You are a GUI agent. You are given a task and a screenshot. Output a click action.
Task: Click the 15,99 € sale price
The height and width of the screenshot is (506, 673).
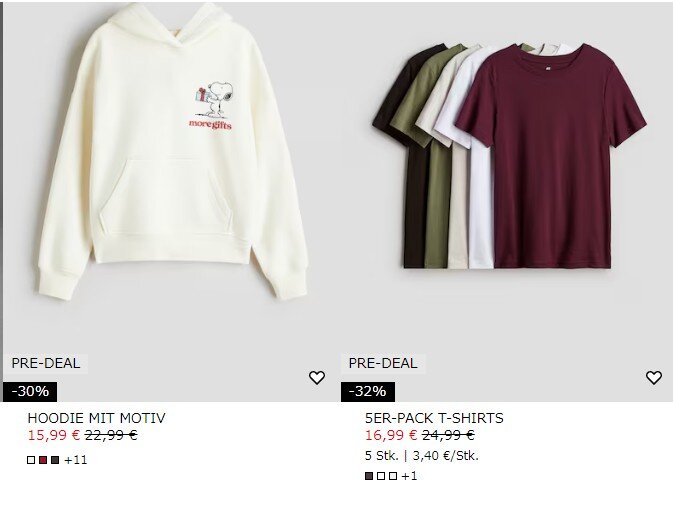[x=54, y=435]
